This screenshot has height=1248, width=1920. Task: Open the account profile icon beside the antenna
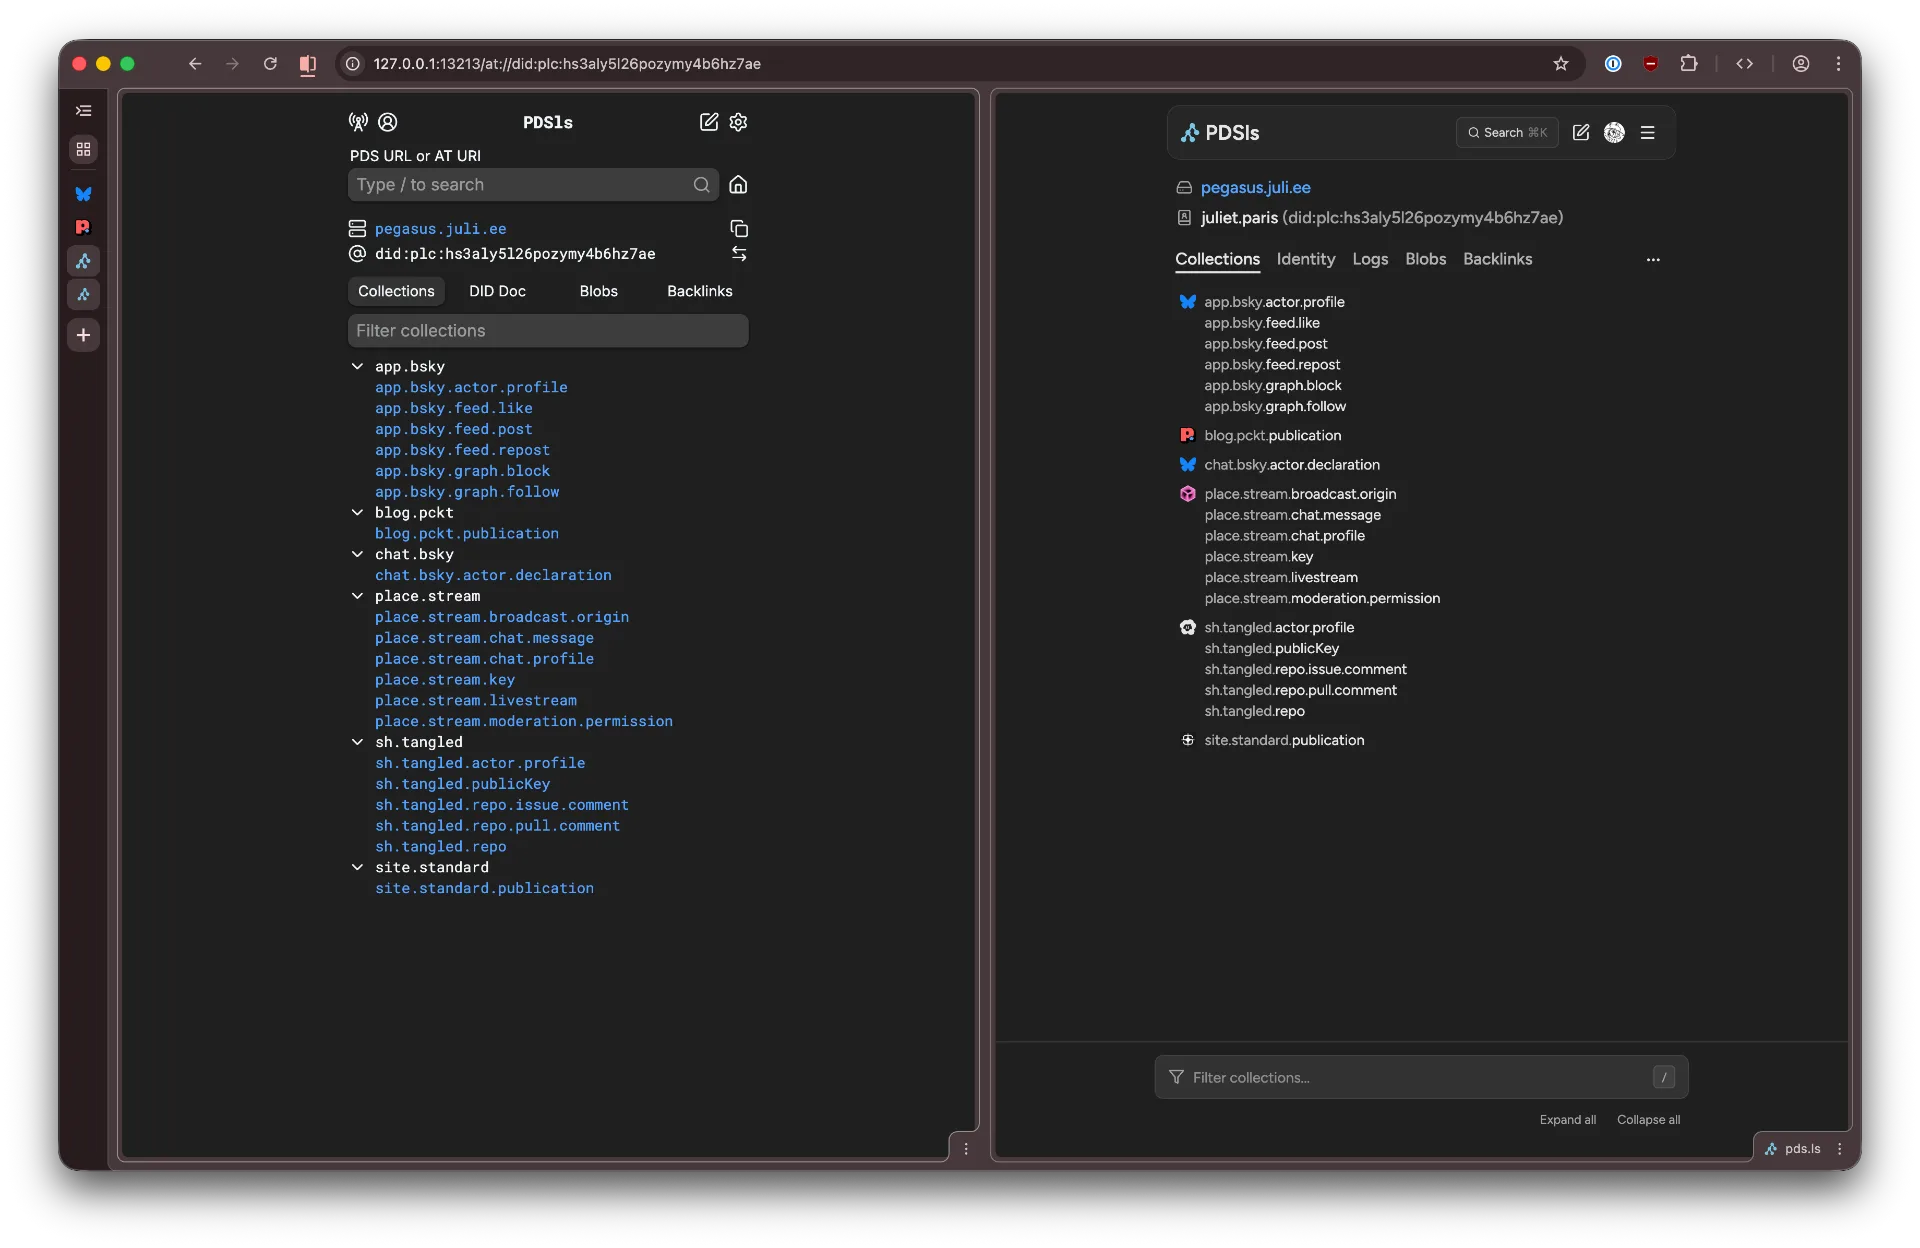click(386, 122)
